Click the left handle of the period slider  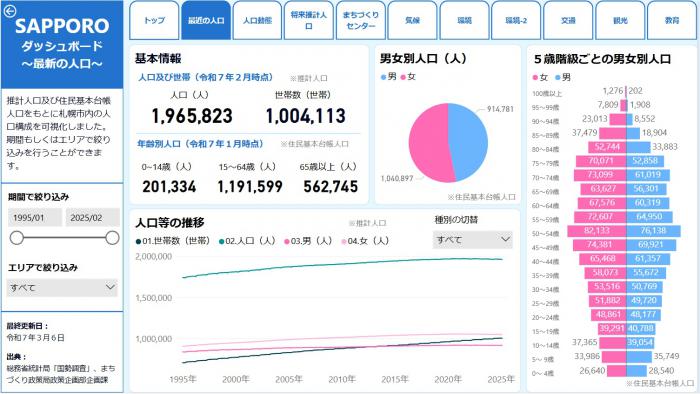(17, 238)
